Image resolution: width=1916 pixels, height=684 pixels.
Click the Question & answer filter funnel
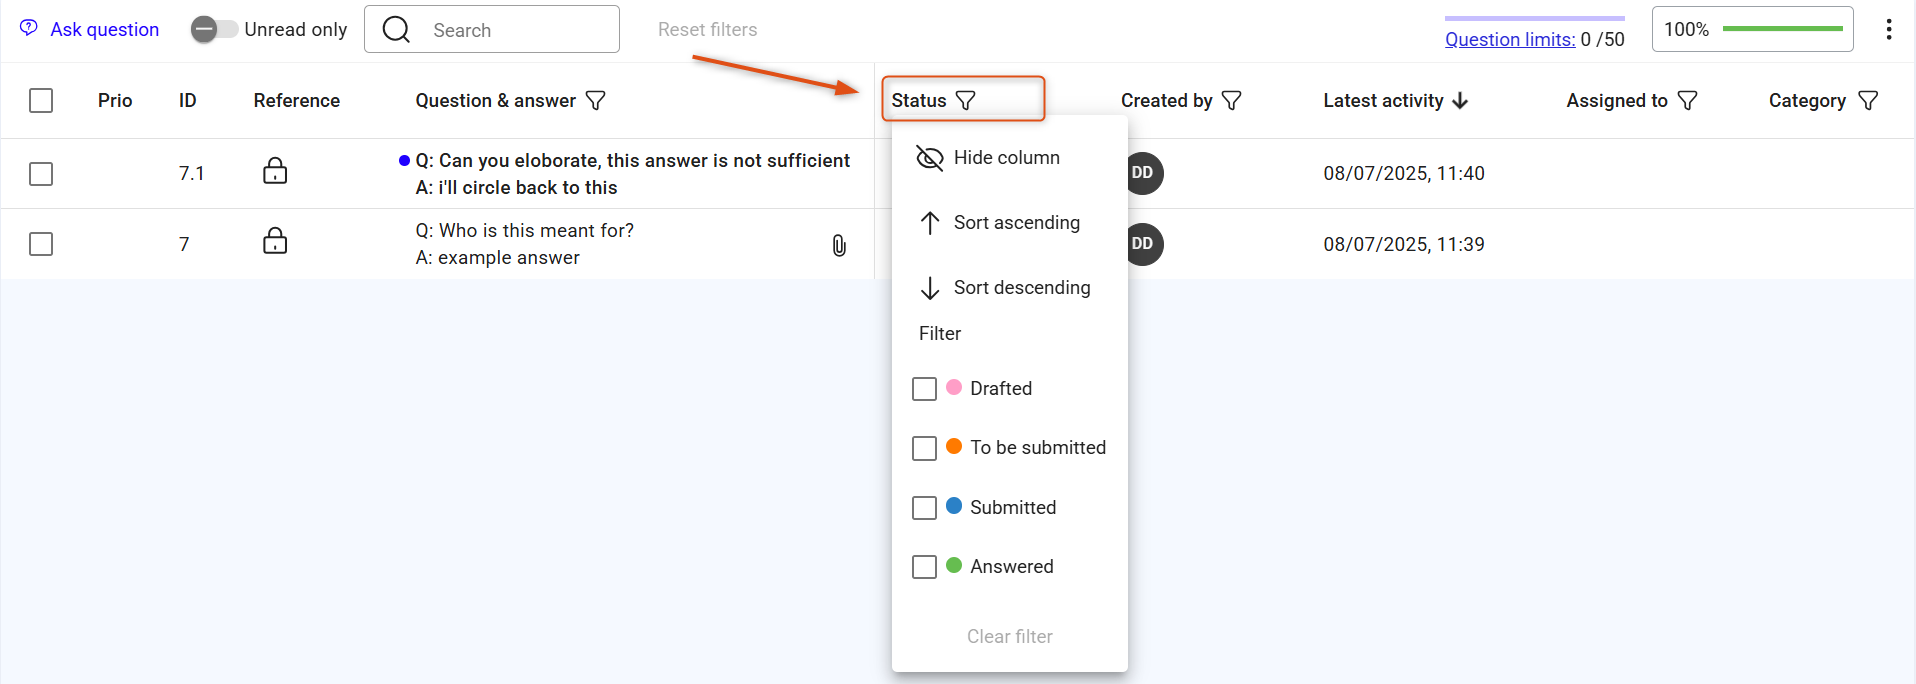point(595,100)
